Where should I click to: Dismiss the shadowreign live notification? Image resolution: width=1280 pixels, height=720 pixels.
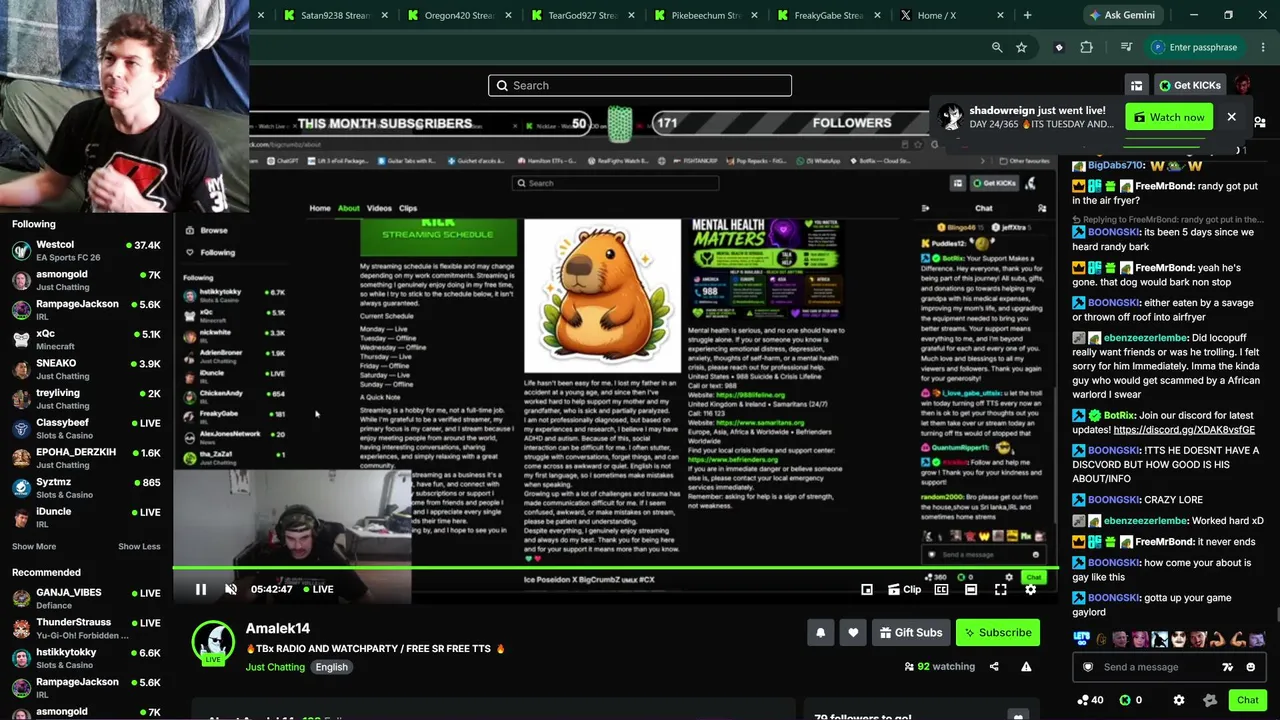tap(1232, 117)
